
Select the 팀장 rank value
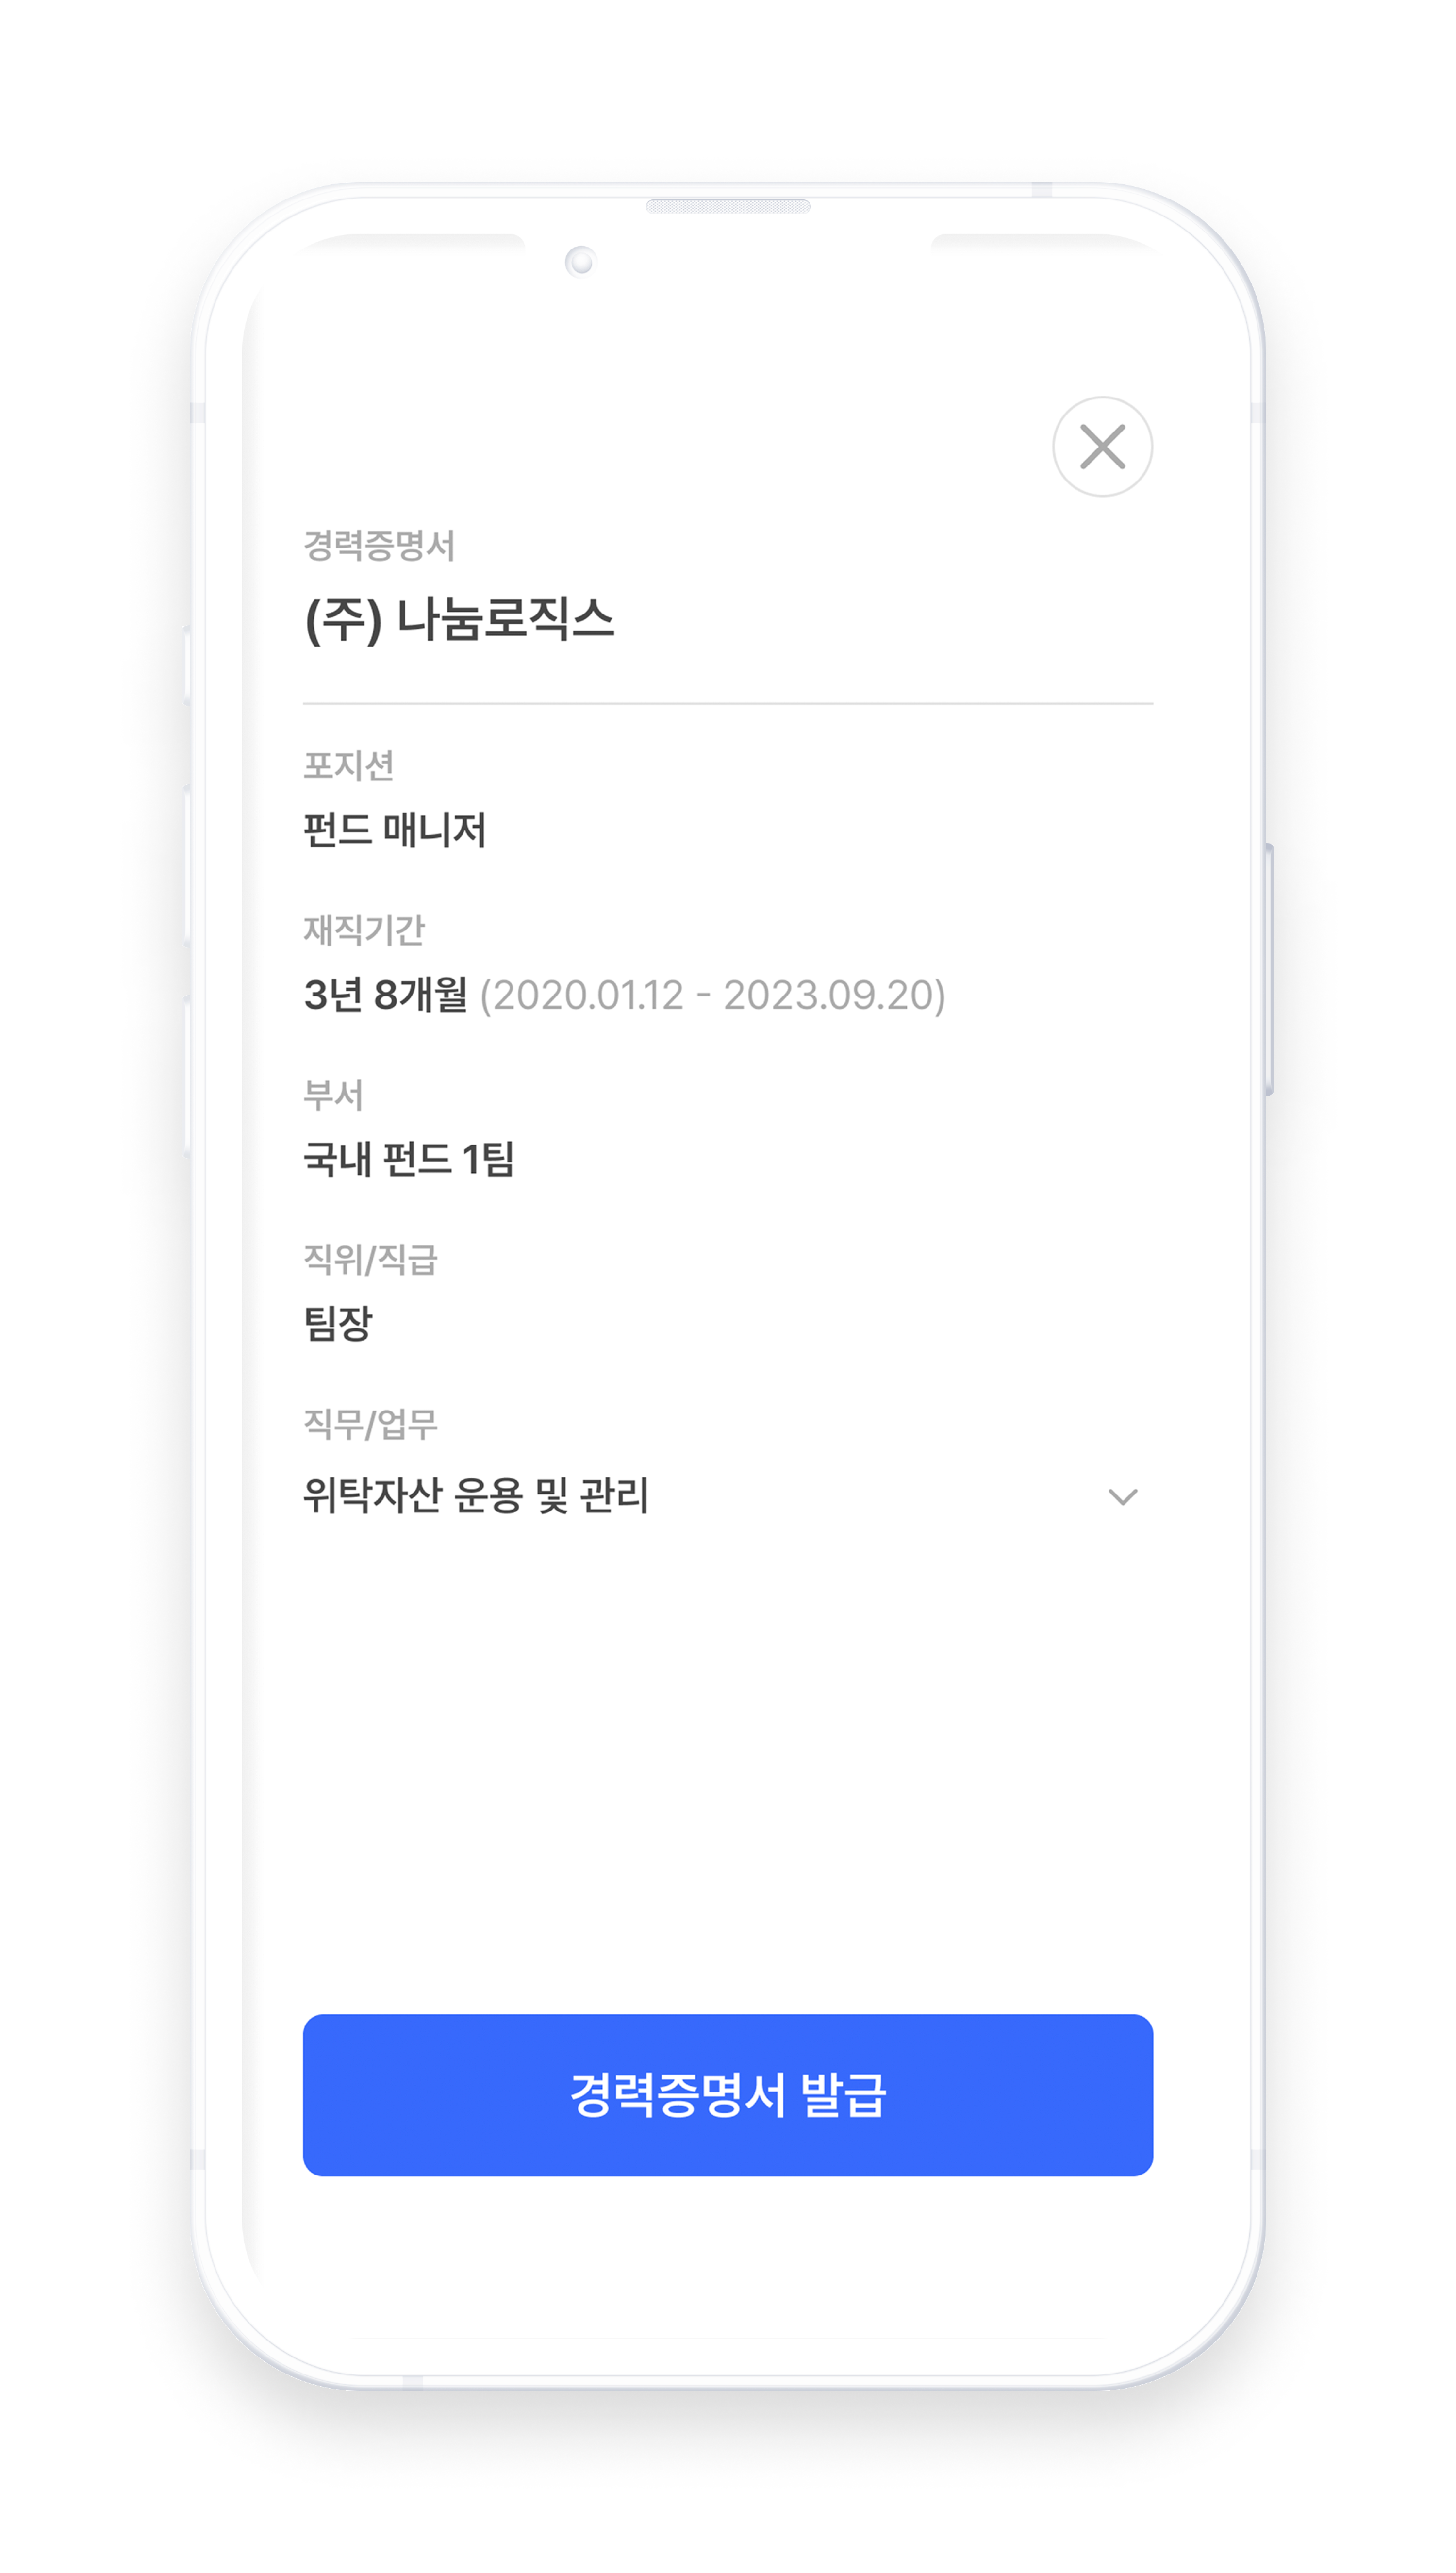338,1323
